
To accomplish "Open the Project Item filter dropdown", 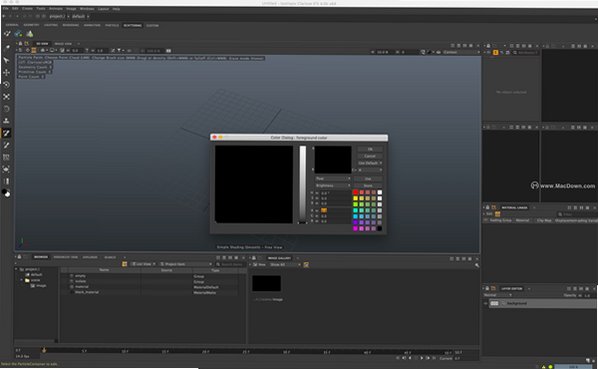I will click(x=185, y=264).
